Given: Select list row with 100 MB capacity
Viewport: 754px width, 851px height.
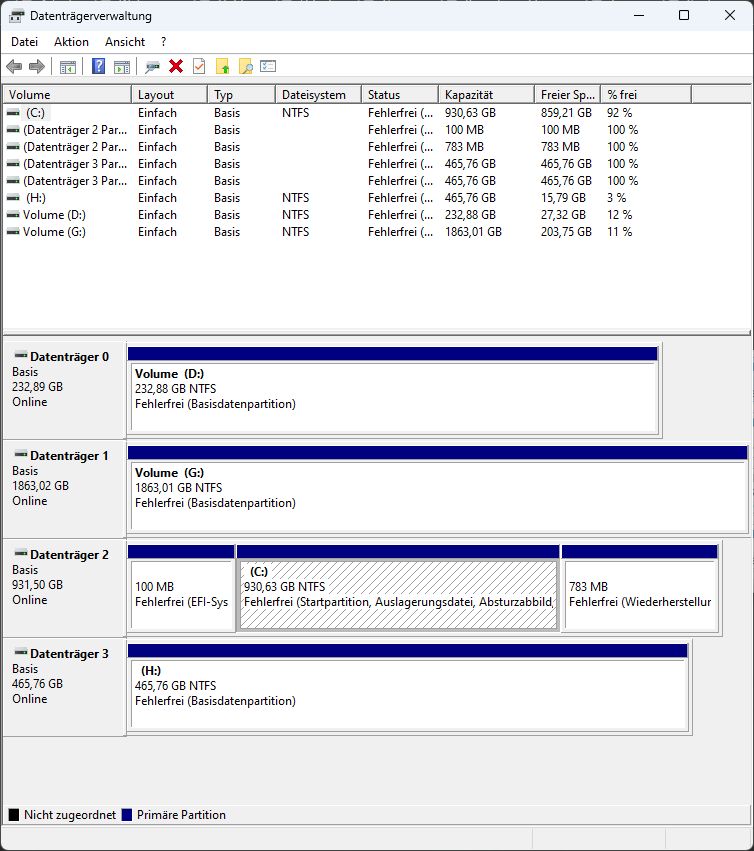Looking at the screenshot, I should [x=347, y=130].
